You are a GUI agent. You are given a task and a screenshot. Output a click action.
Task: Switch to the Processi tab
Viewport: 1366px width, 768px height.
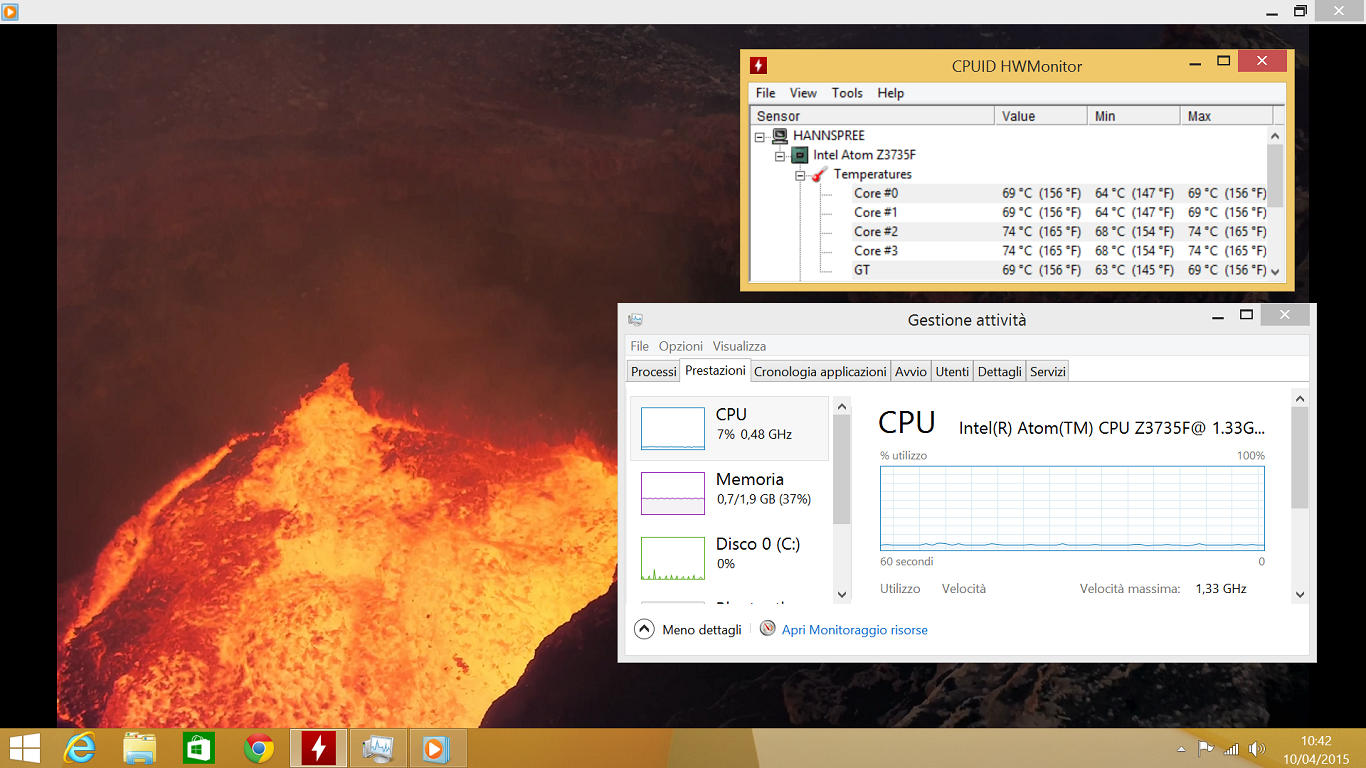(x=652, y=371)
